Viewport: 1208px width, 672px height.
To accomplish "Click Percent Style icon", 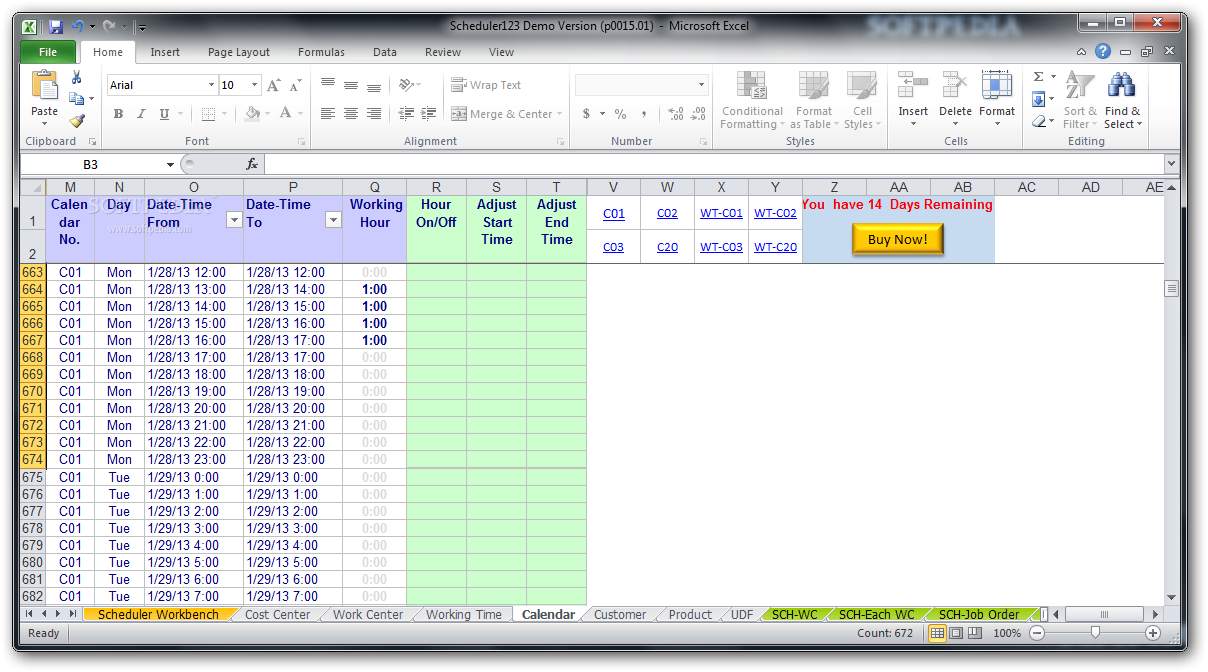I will [x=620, y=114].
